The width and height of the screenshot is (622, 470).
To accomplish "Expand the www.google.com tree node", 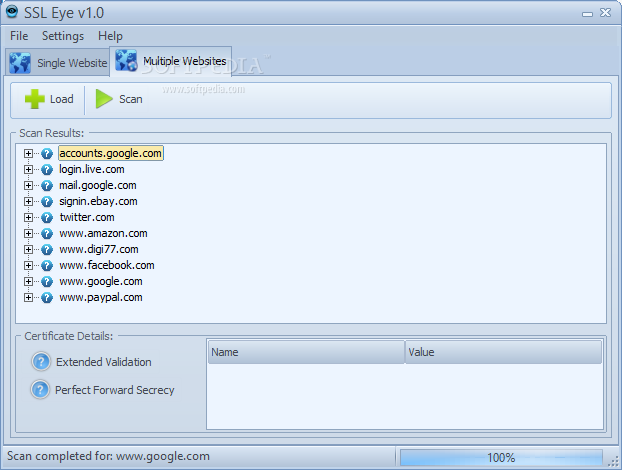I will pos(28,282).
